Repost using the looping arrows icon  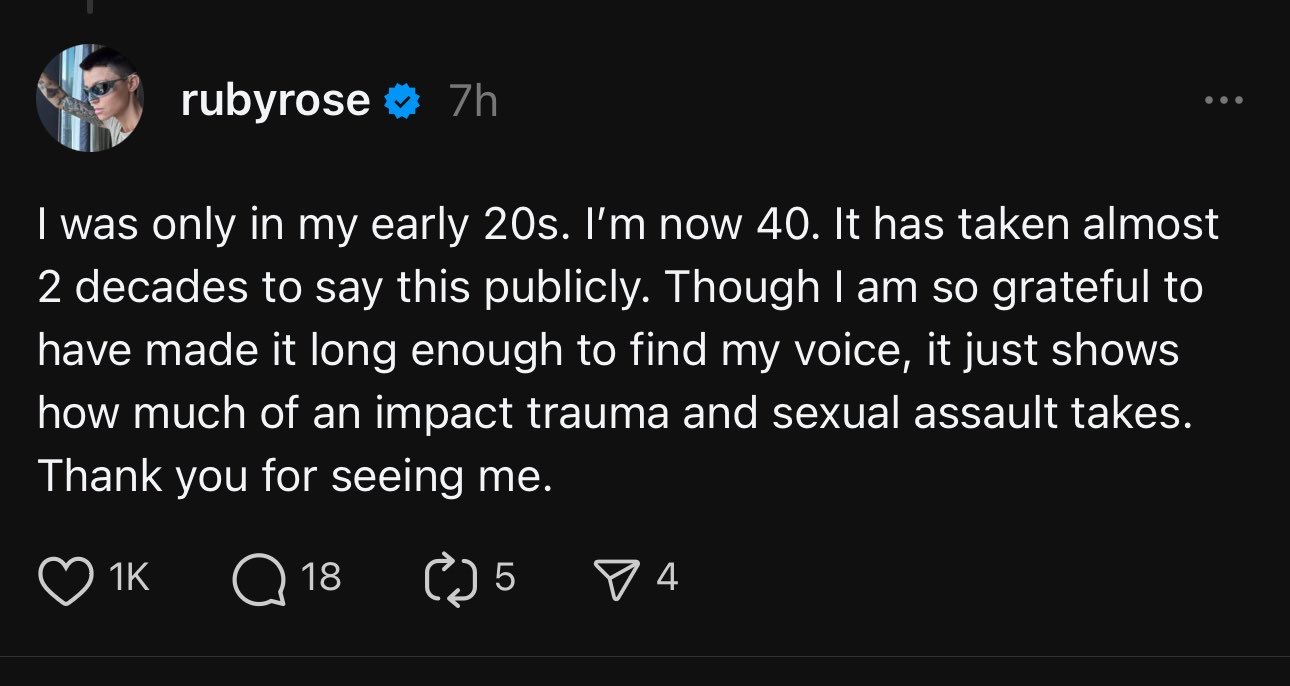pyautogui.click(x=452, y=579)
